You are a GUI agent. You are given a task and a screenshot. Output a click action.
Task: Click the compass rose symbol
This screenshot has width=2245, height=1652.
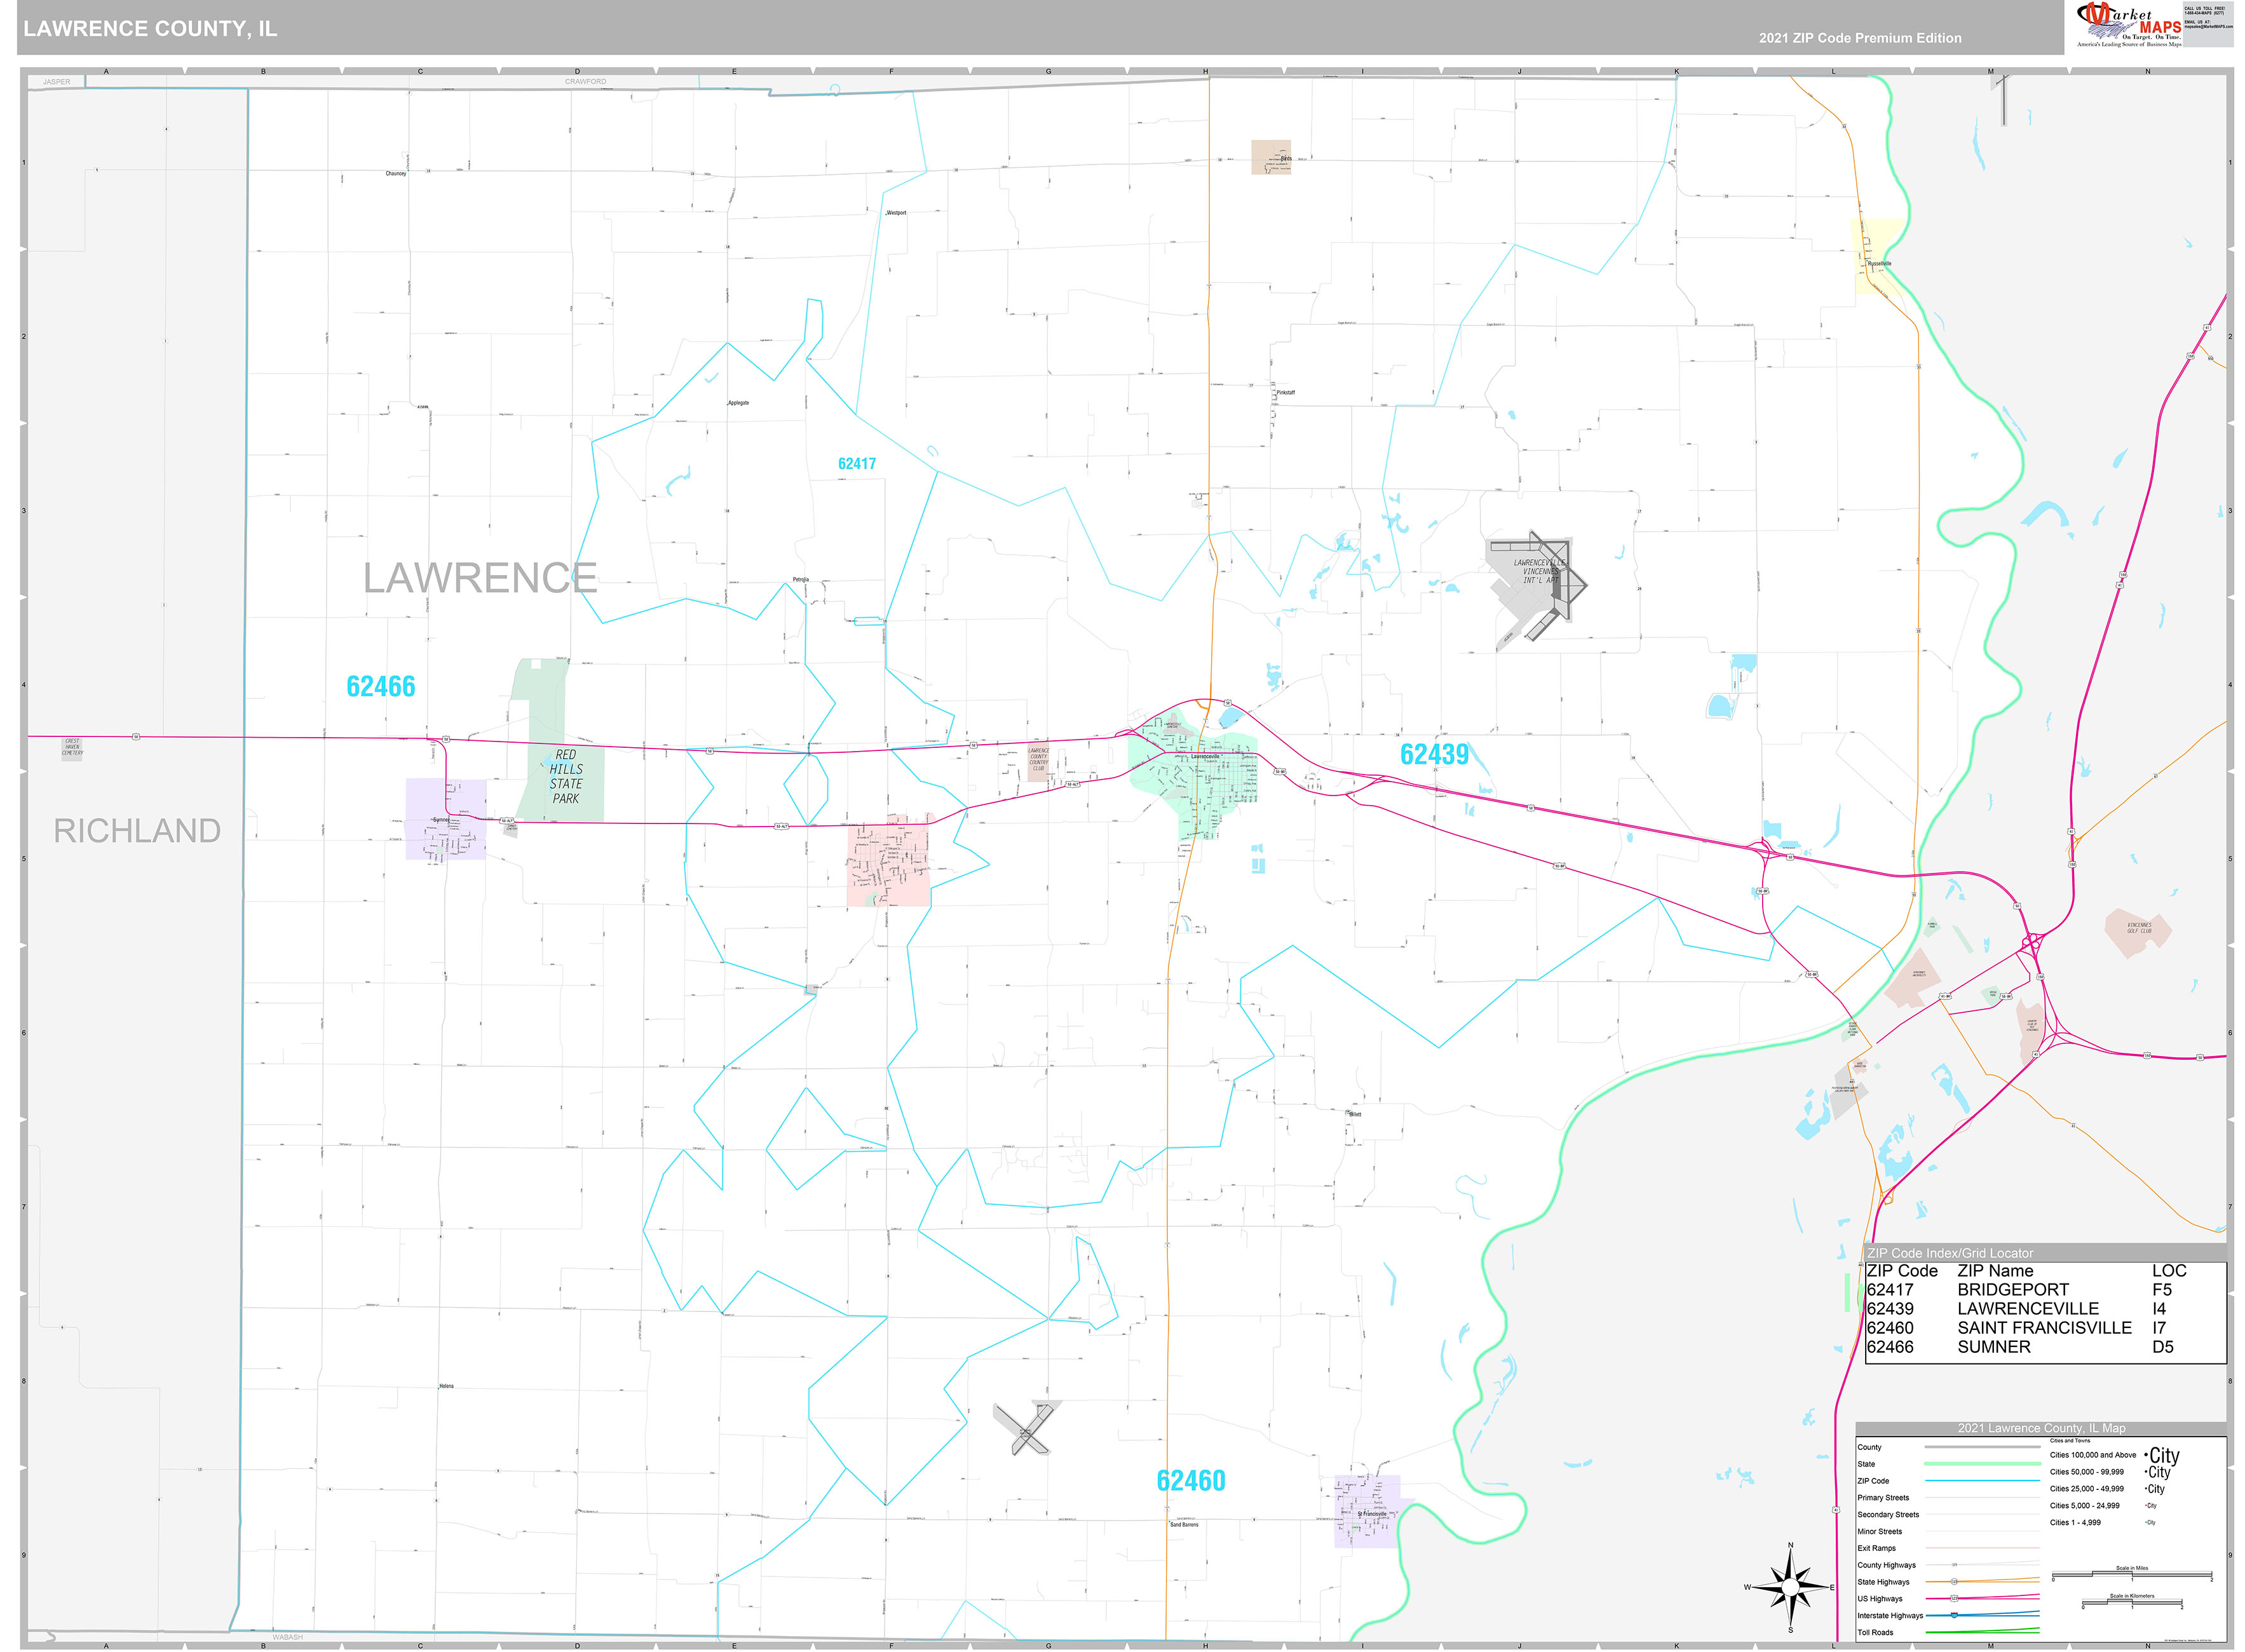1790,1587
